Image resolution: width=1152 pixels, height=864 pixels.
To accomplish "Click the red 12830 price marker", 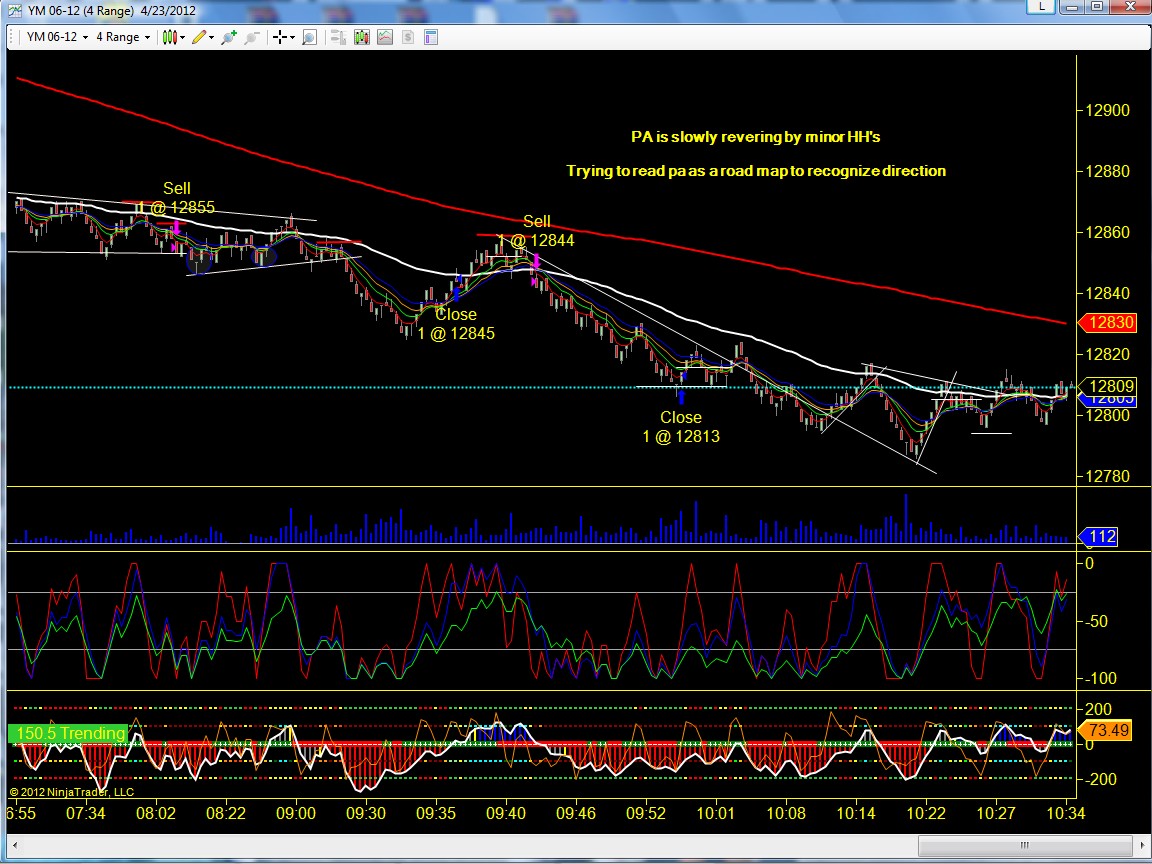I will pos(1107,323).
